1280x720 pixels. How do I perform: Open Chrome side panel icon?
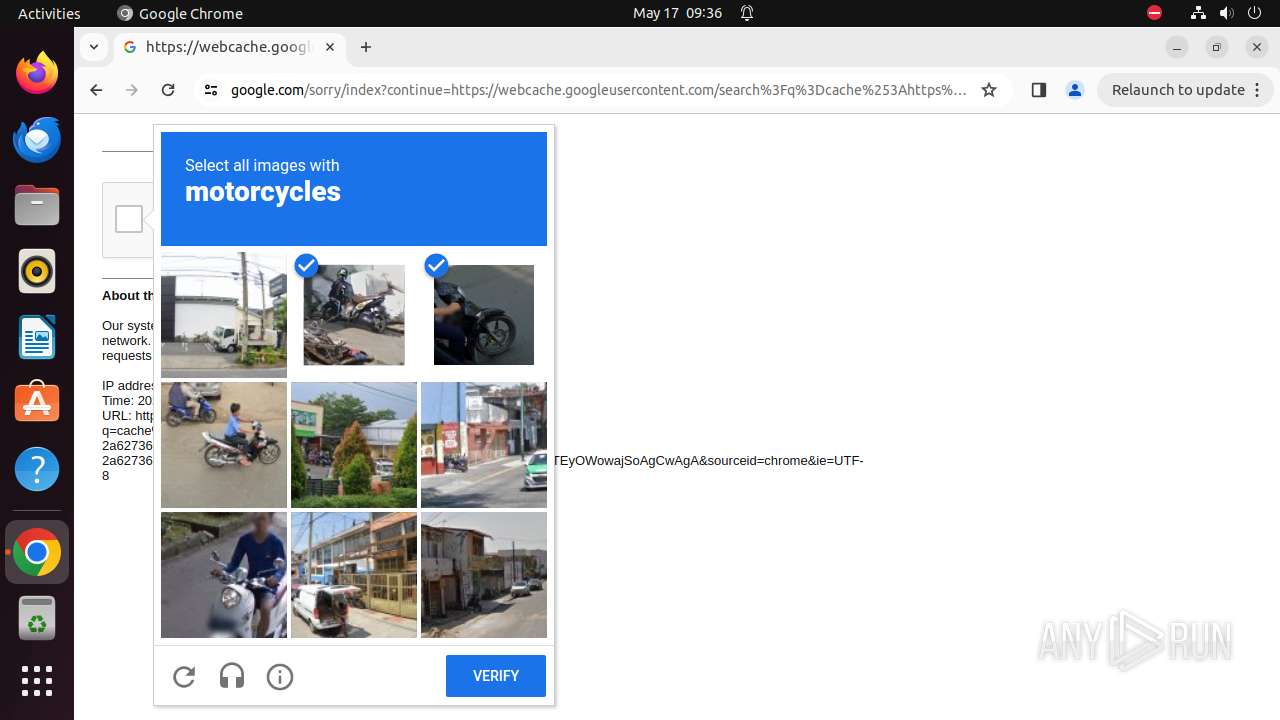click(x=1038, y=90)
